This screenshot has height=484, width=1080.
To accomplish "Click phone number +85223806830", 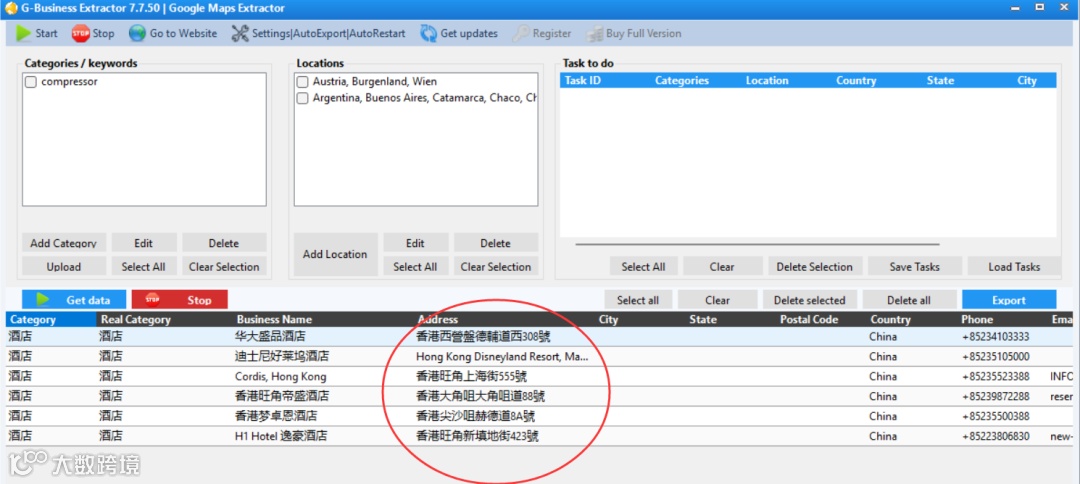I will pos(995,436).
